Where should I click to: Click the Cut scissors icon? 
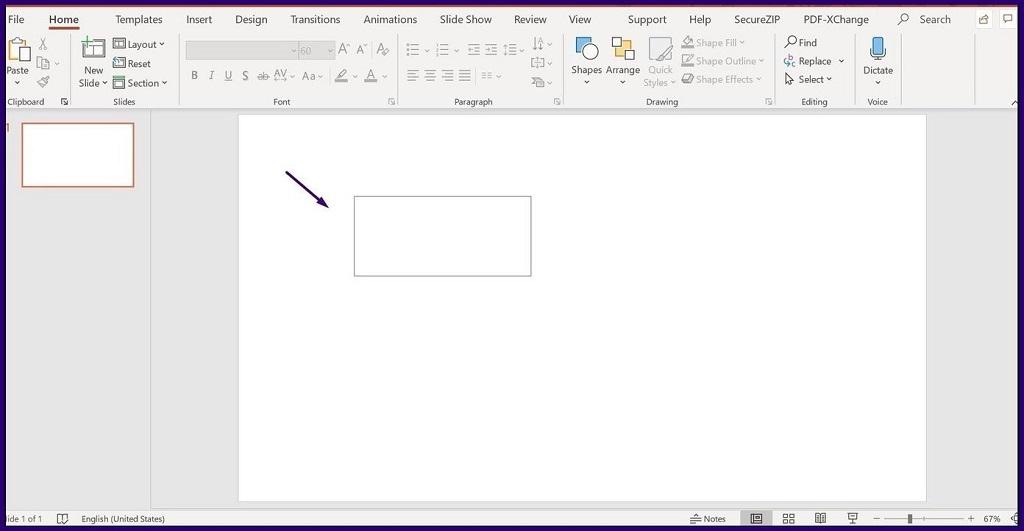click(x=42, y=44)
